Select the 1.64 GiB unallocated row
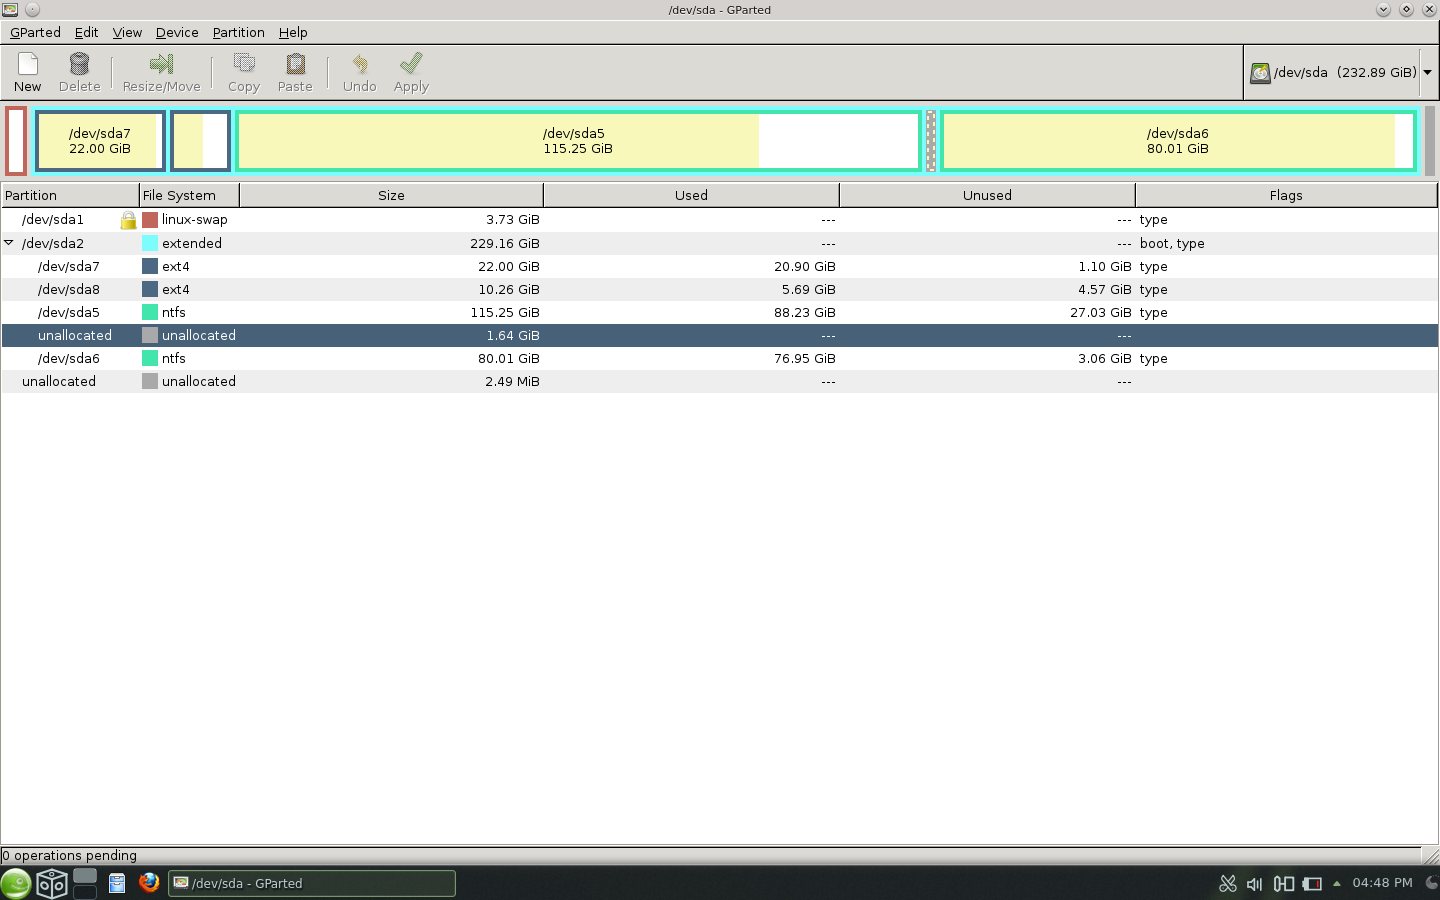 click(x=719, y=335)
